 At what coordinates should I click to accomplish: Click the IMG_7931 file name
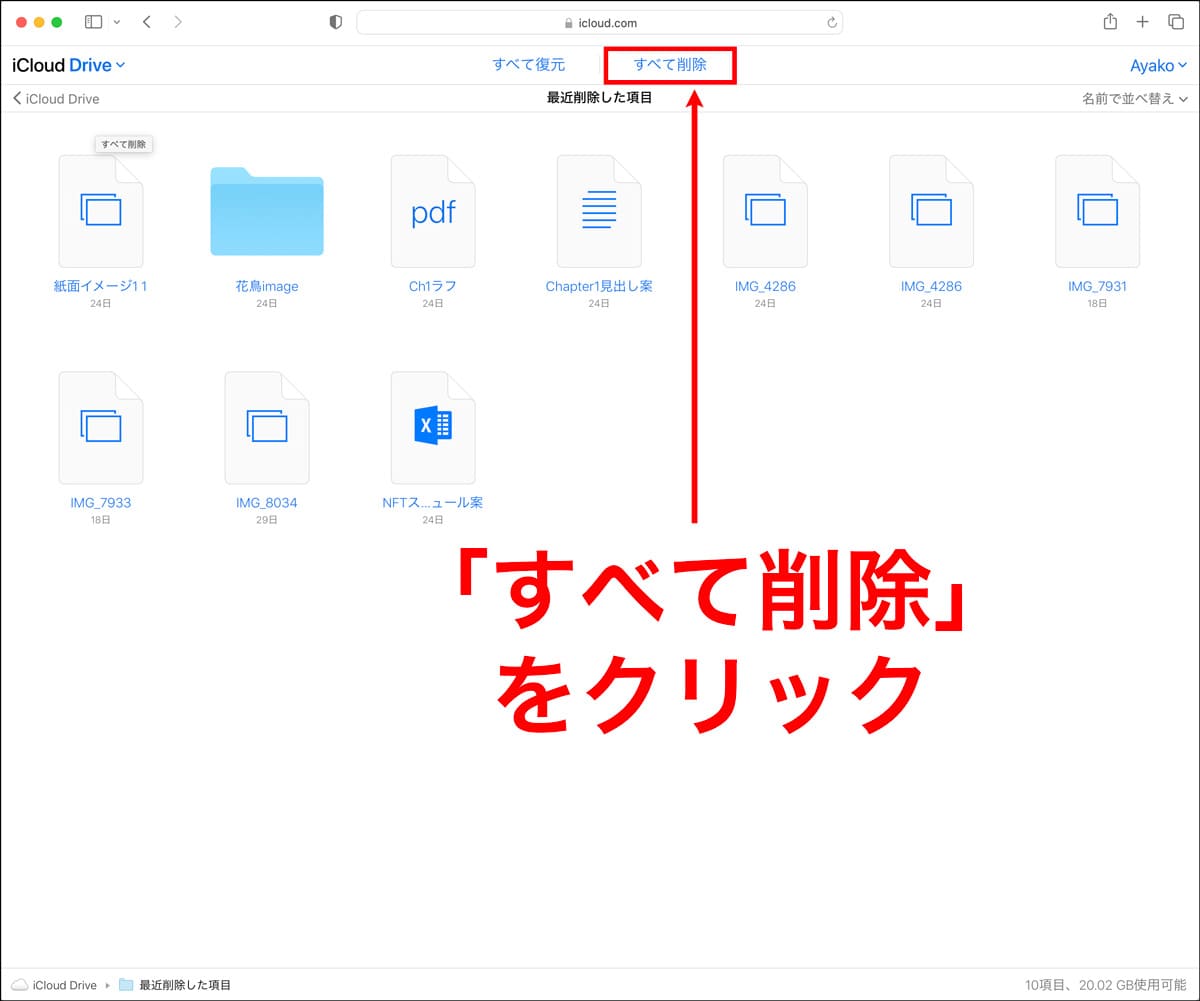click(x=1097, y=286)
